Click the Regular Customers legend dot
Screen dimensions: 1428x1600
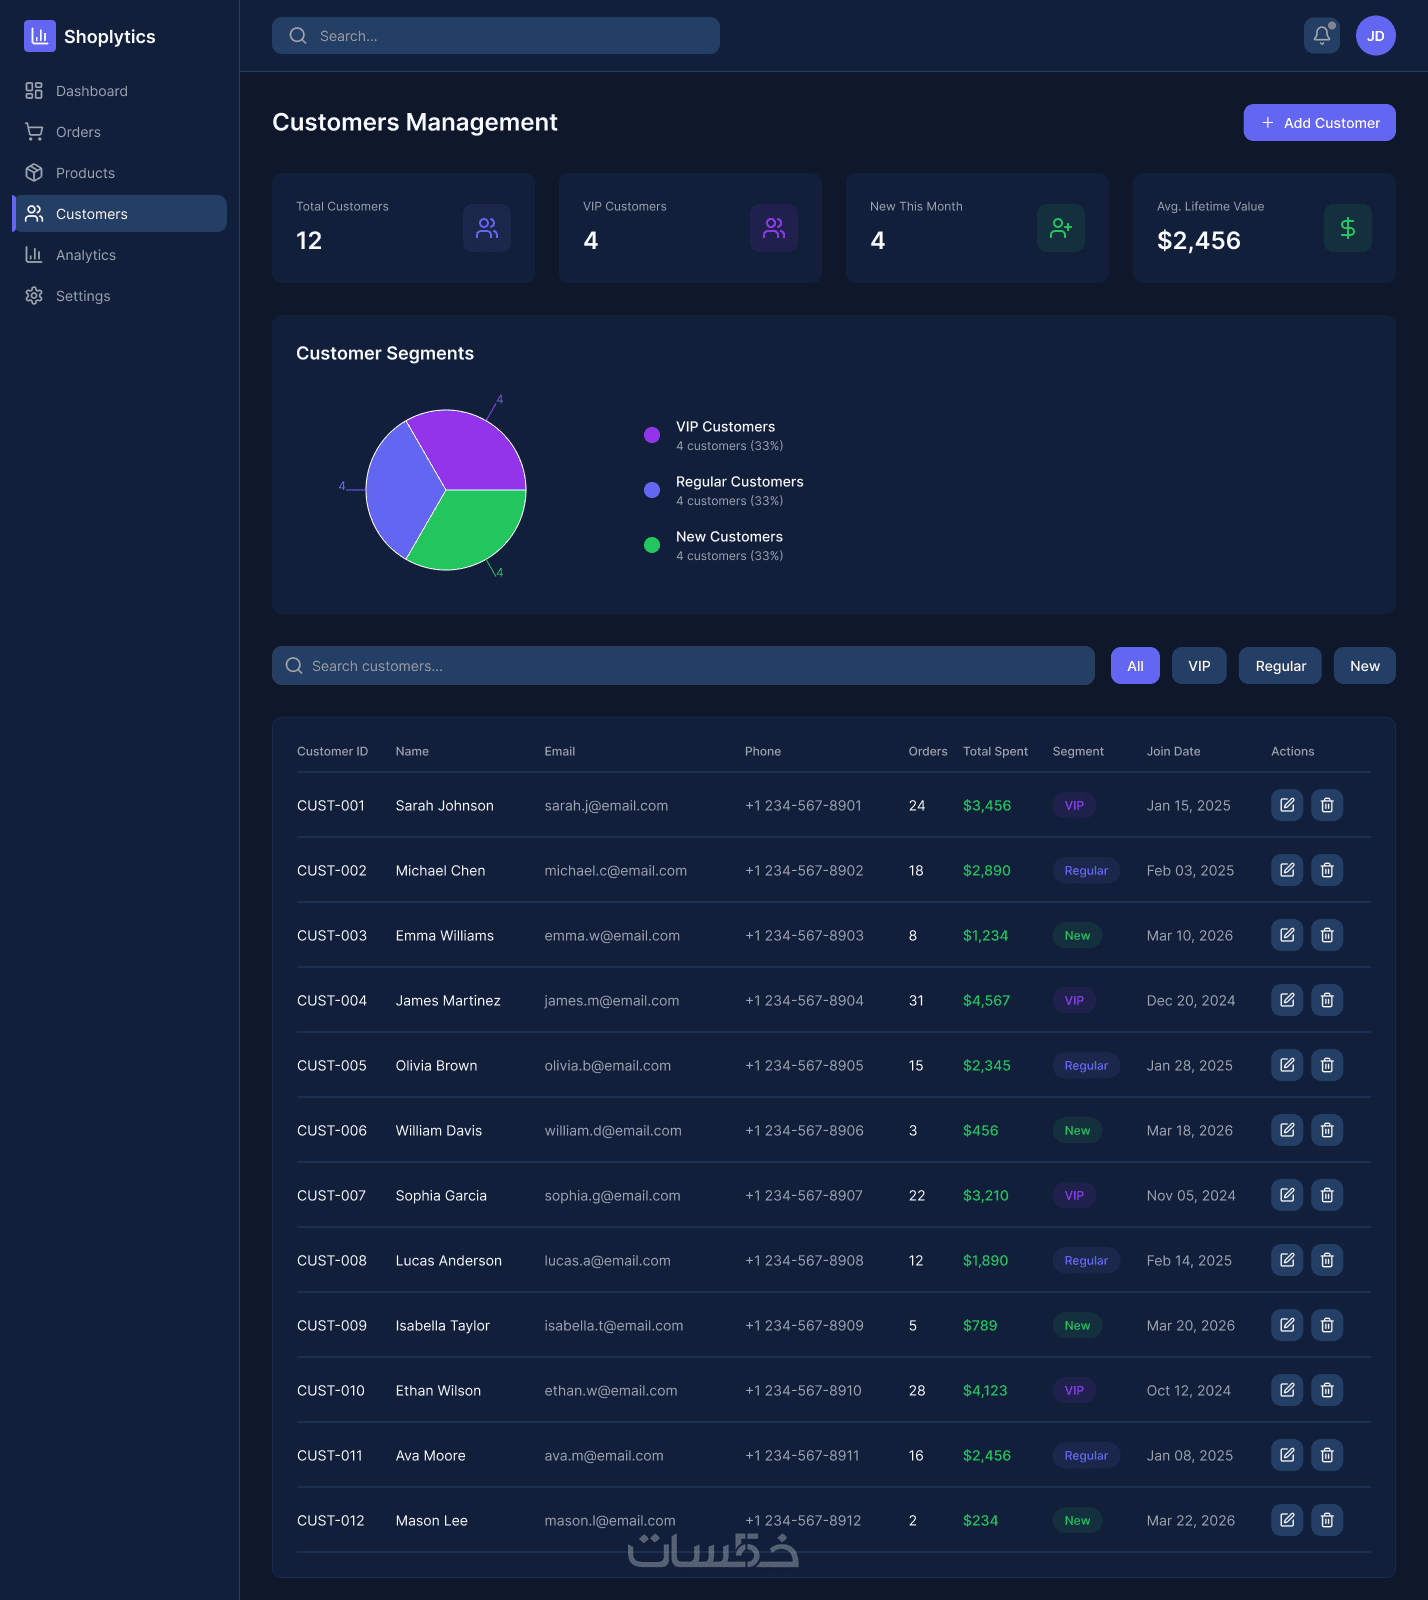(652, 490)
